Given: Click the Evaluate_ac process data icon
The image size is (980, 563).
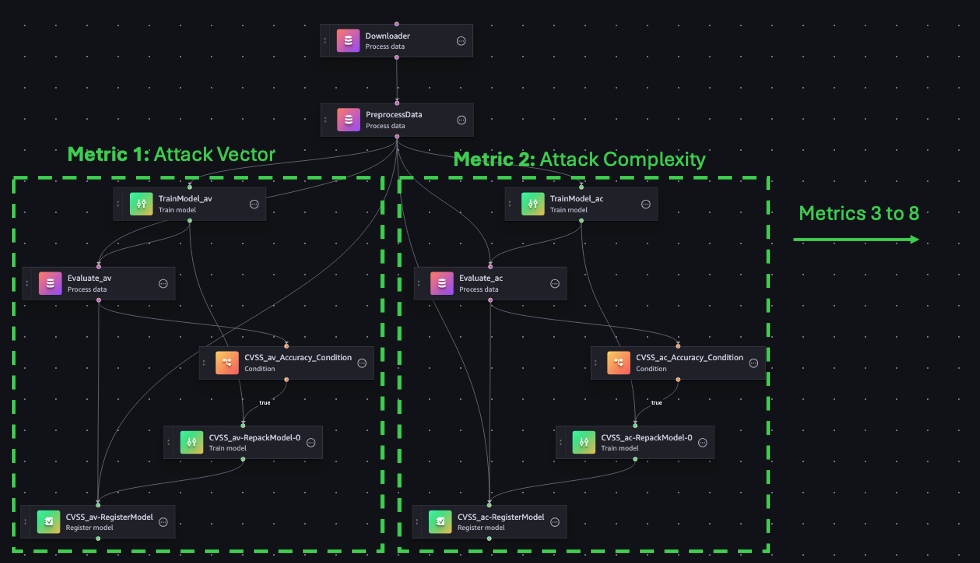Looking at the screenshot, I should pyautogui.click(x=442, y=283).
